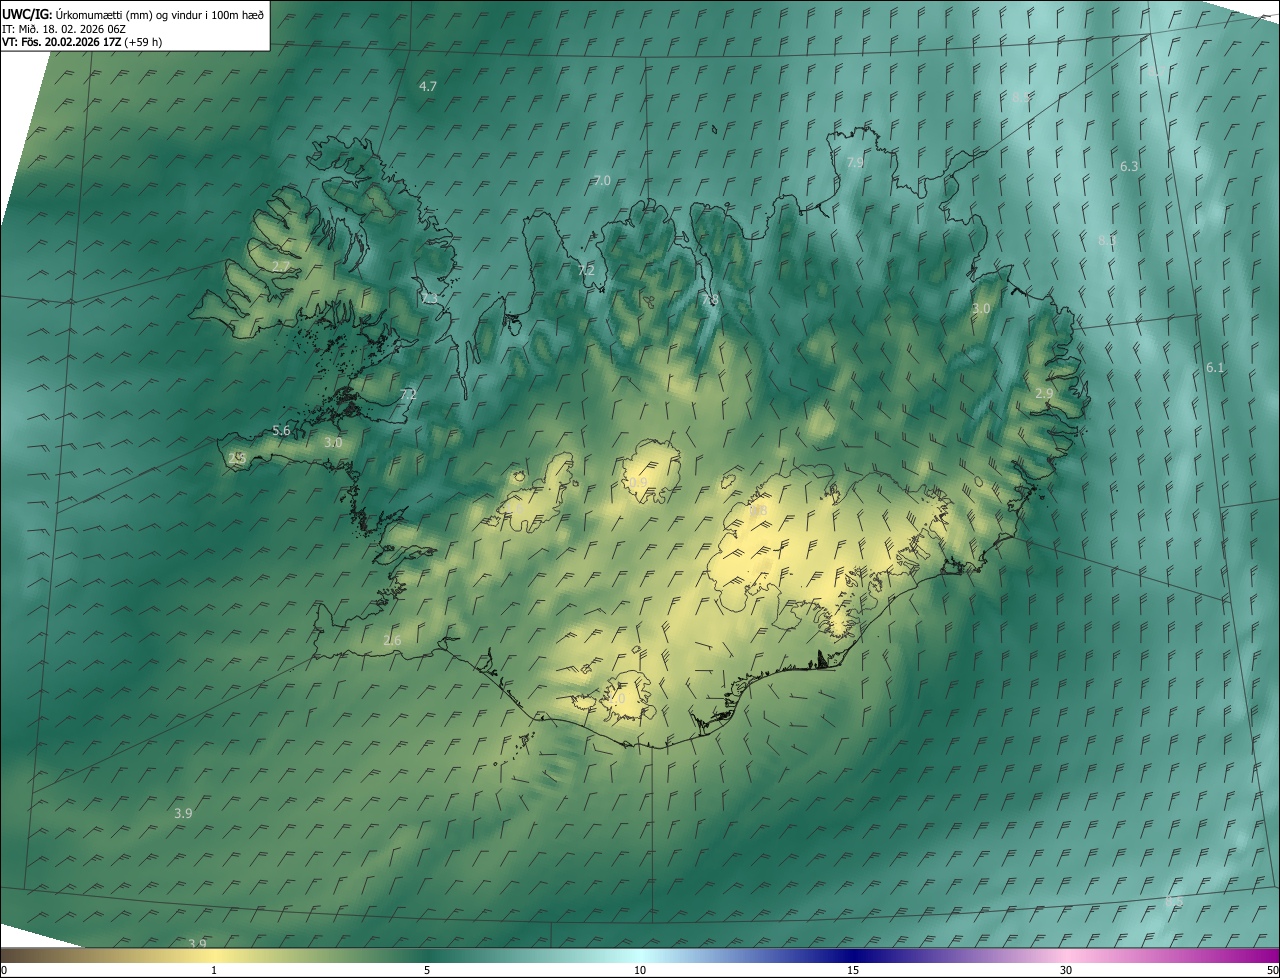
Task: Click tick label 1 on the color scale
Action: click(x=214, y=971)
